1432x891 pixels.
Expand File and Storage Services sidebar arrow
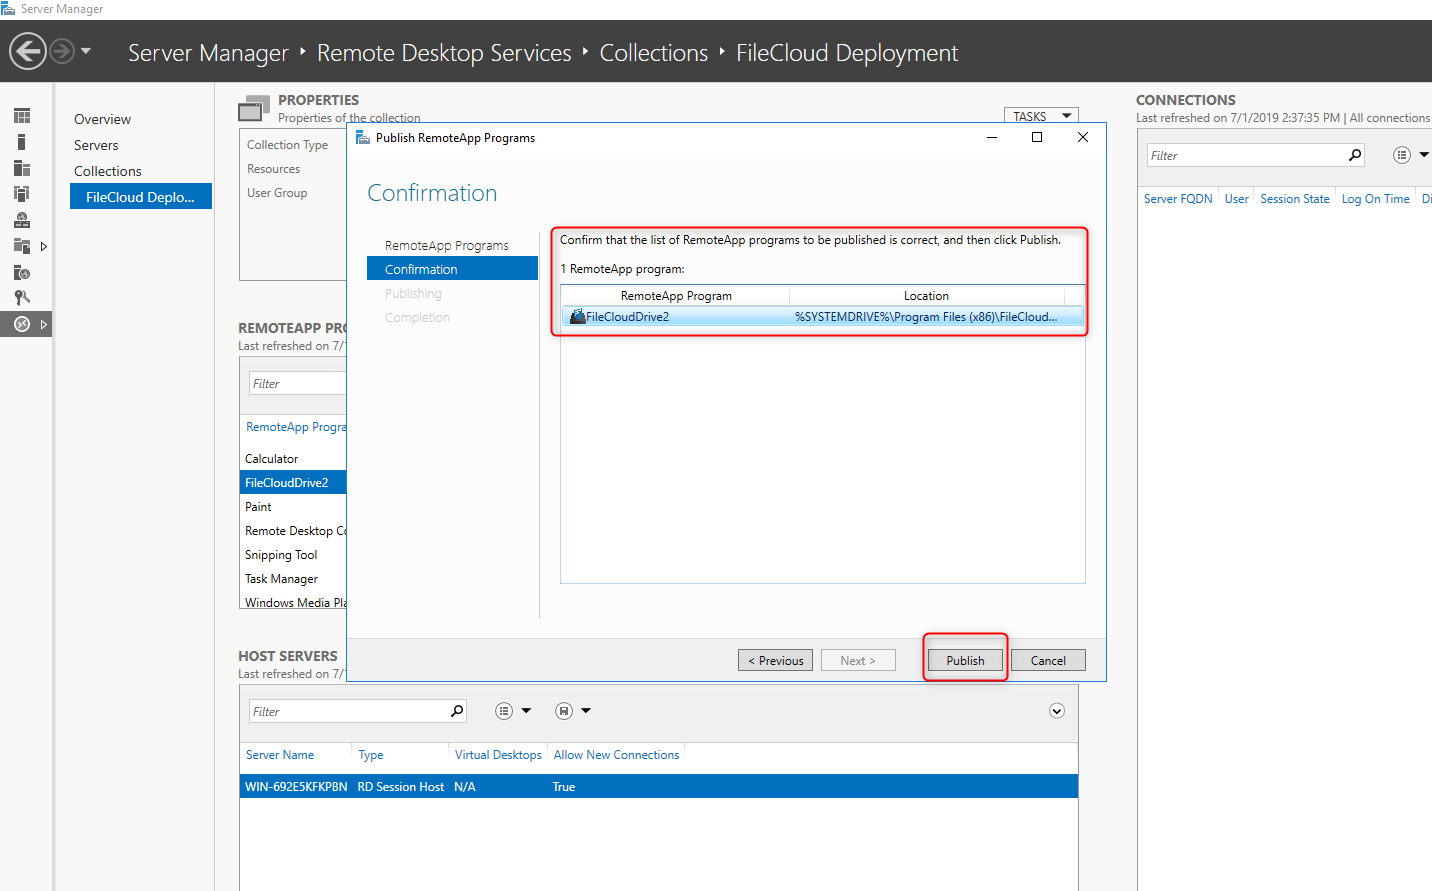pyautogui.click(x=43, y=246)
